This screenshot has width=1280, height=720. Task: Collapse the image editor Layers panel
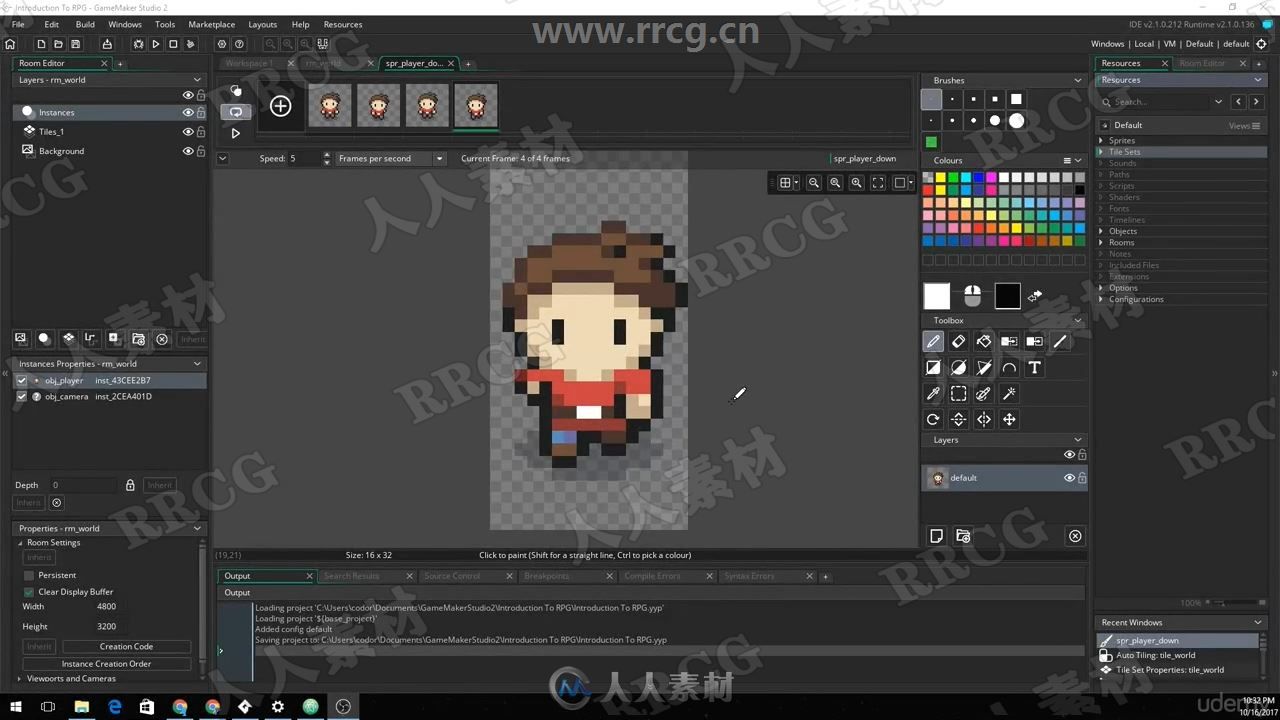point(1077,440)
